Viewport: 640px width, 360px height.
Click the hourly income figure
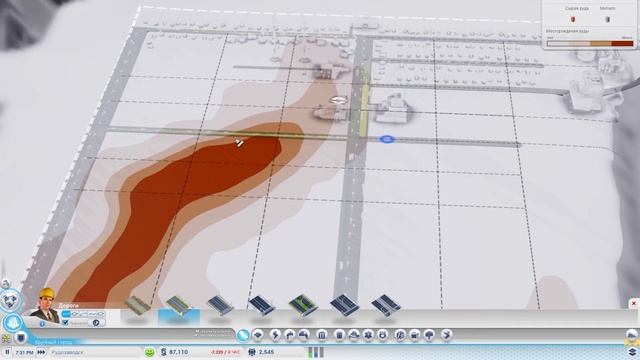(x=225, y=352)
